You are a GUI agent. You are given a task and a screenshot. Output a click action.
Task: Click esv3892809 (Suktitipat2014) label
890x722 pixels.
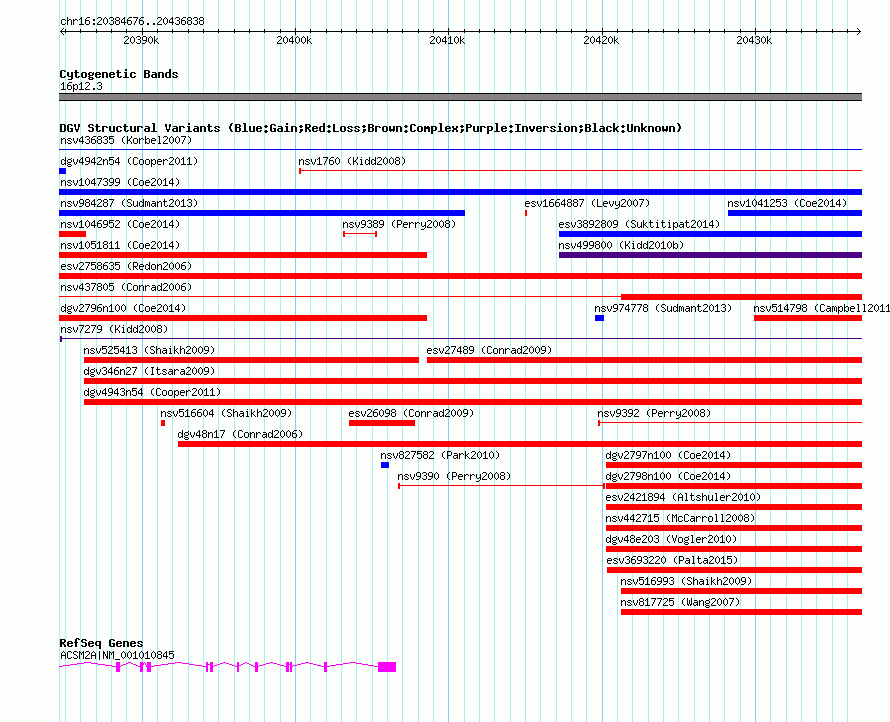(639, 224)
